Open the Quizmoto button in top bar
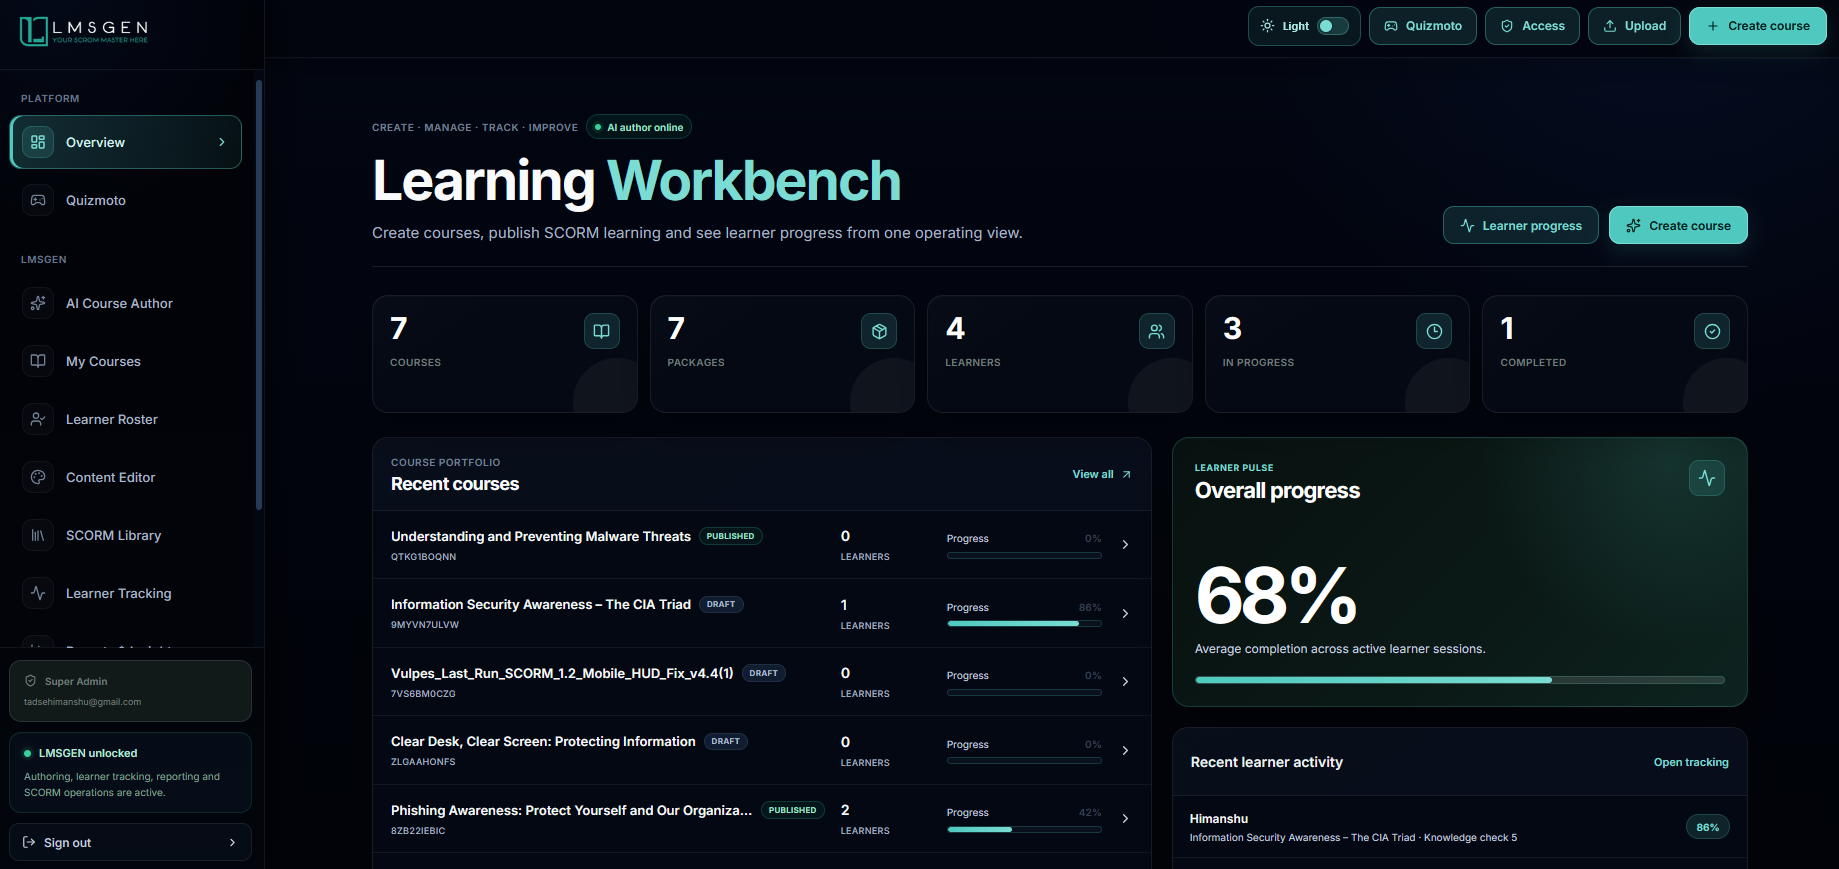 tap(1422, 26)
